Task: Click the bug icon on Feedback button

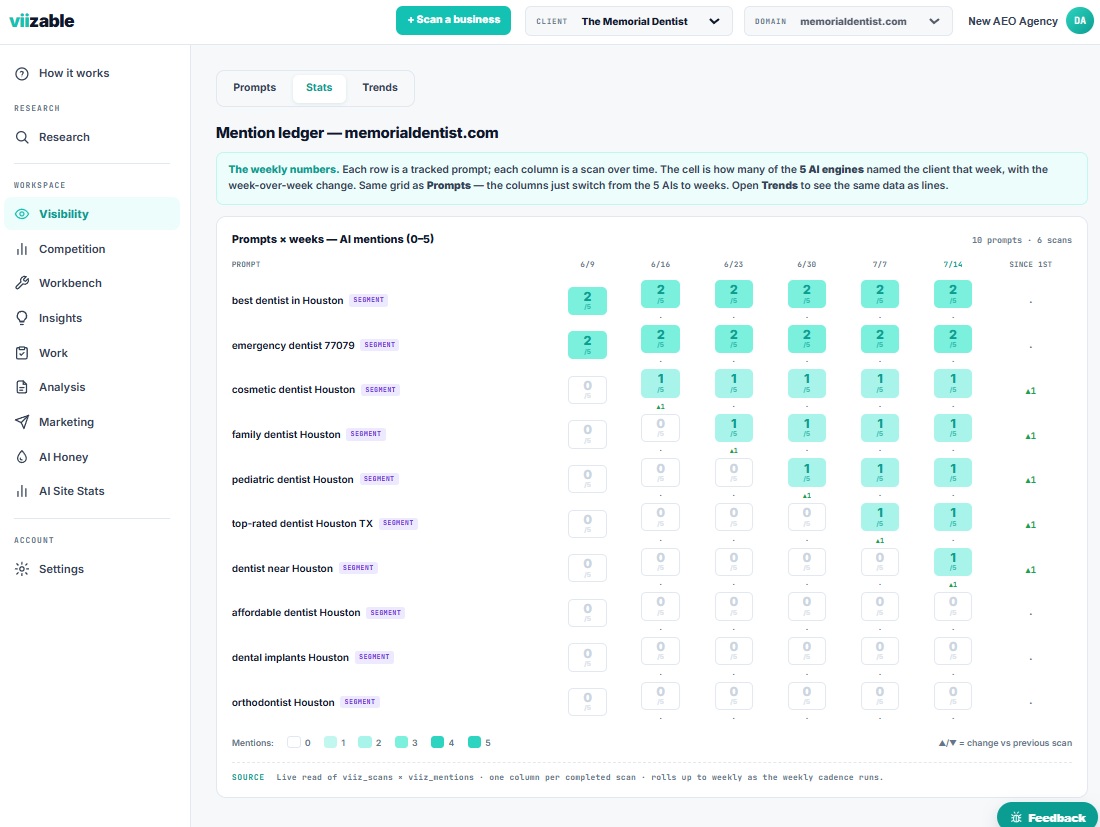Action: 1016,818
